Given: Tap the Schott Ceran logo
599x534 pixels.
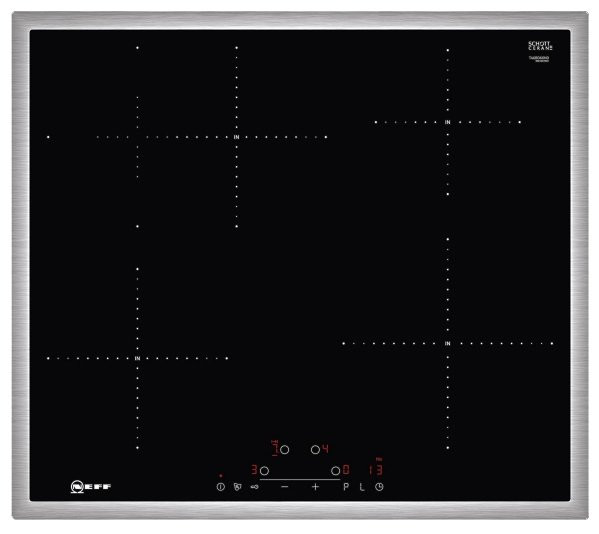Looking at the screenshot, I should pyautogui.click(x=540, y=46).
